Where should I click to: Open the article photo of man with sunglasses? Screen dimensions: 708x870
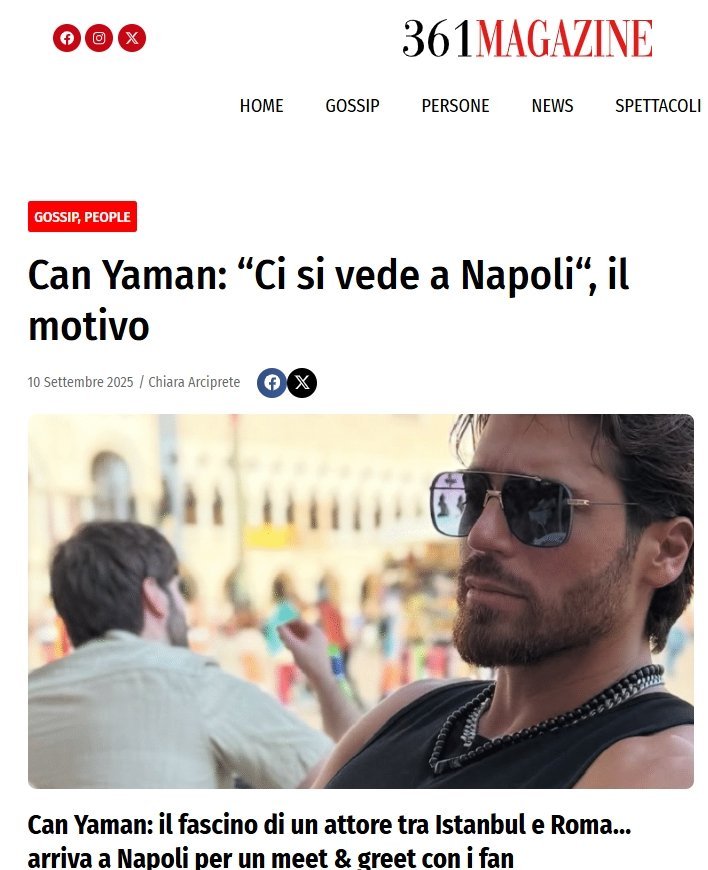(x=361, y=601)
